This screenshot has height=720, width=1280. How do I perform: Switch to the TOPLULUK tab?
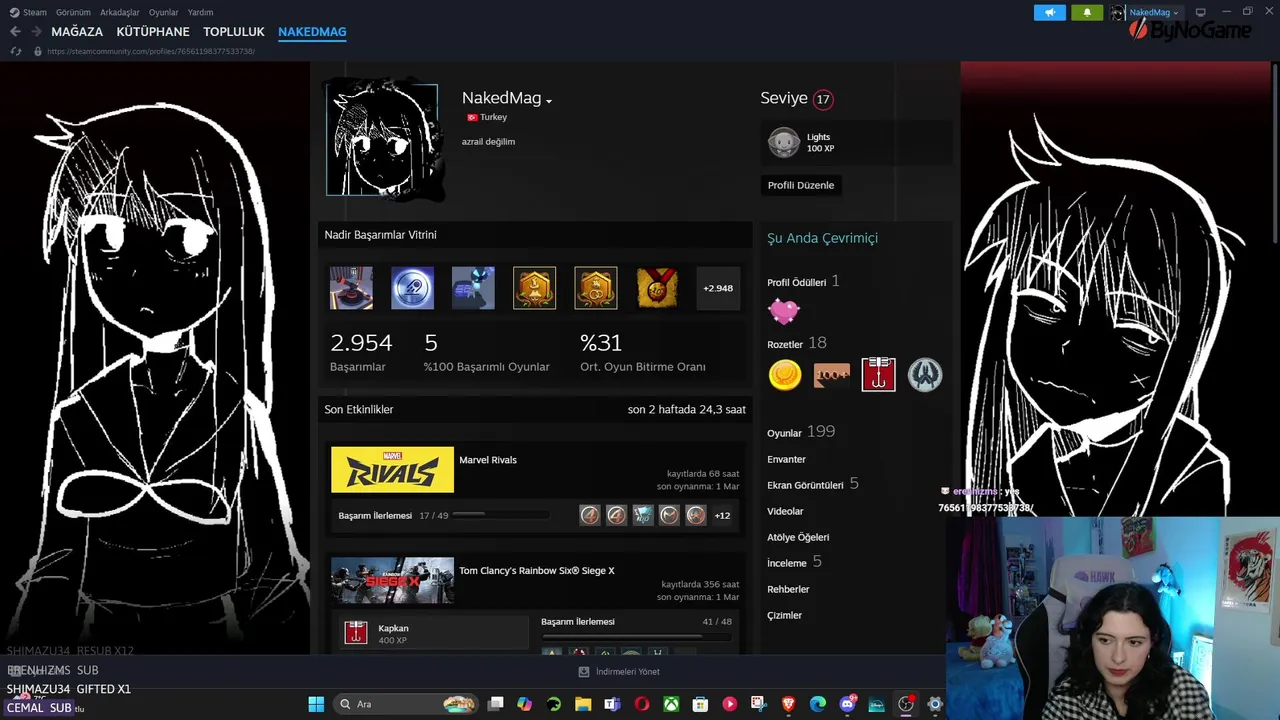(x=234, y=32)
